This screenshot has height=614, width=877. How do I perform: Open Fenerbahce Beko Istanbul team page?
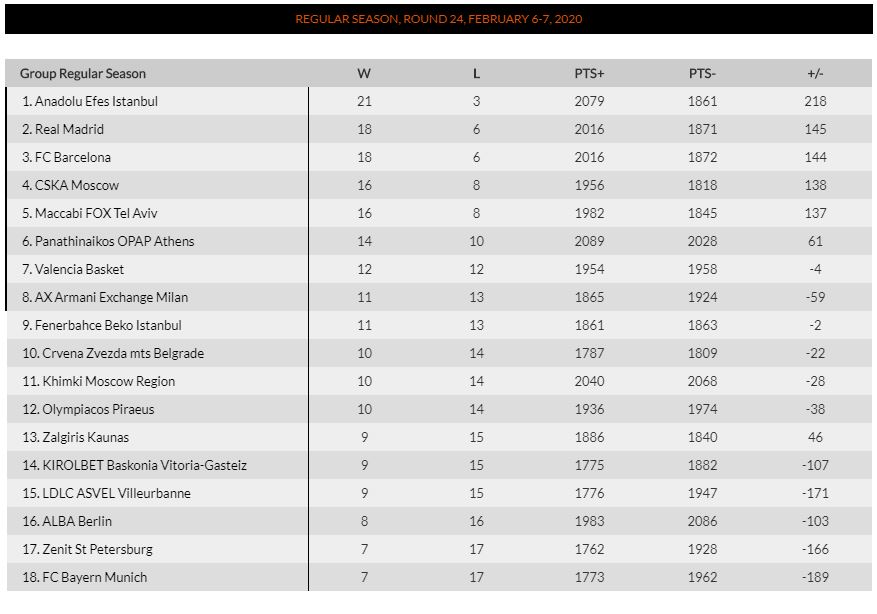click(108, 325)
